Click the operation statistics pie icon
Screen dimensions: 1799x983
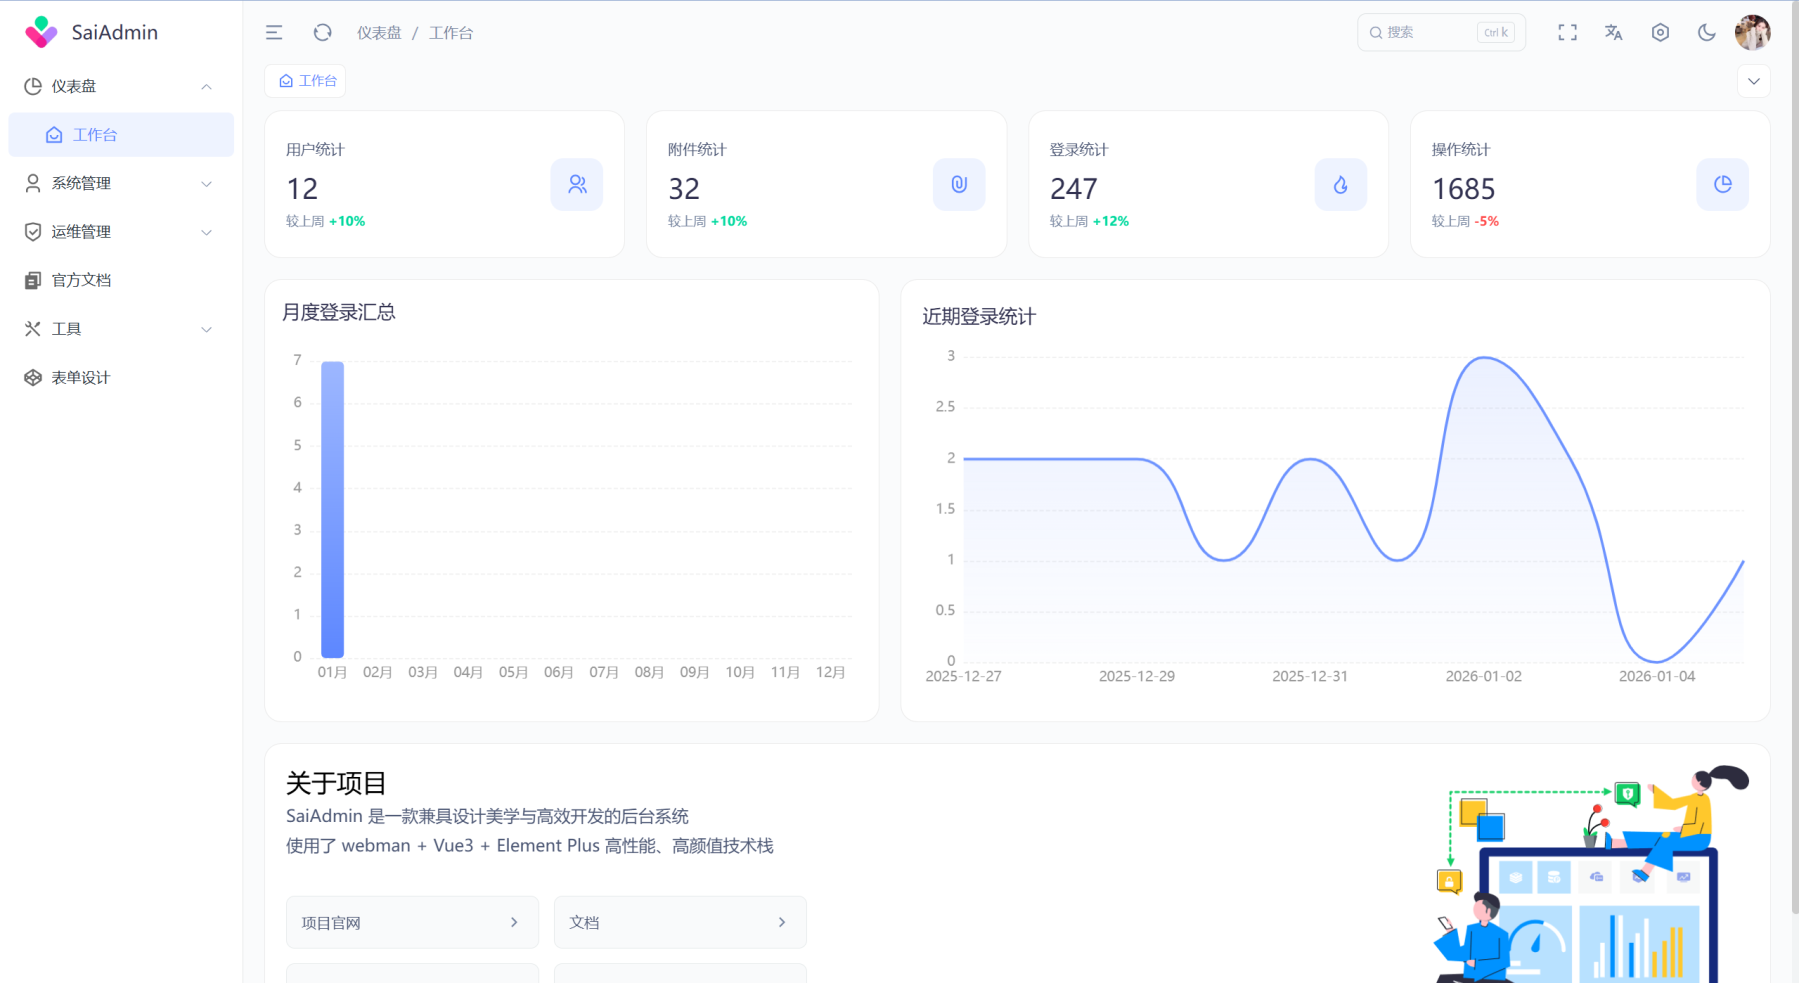click(1722, 185)
